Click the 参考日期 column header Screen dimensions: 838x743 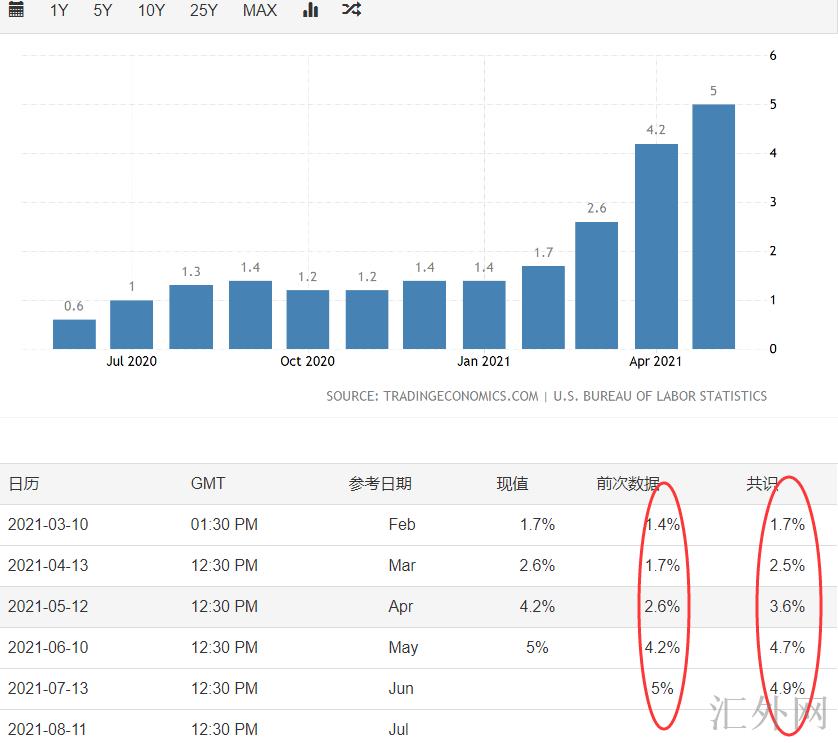tap(380, 484)
